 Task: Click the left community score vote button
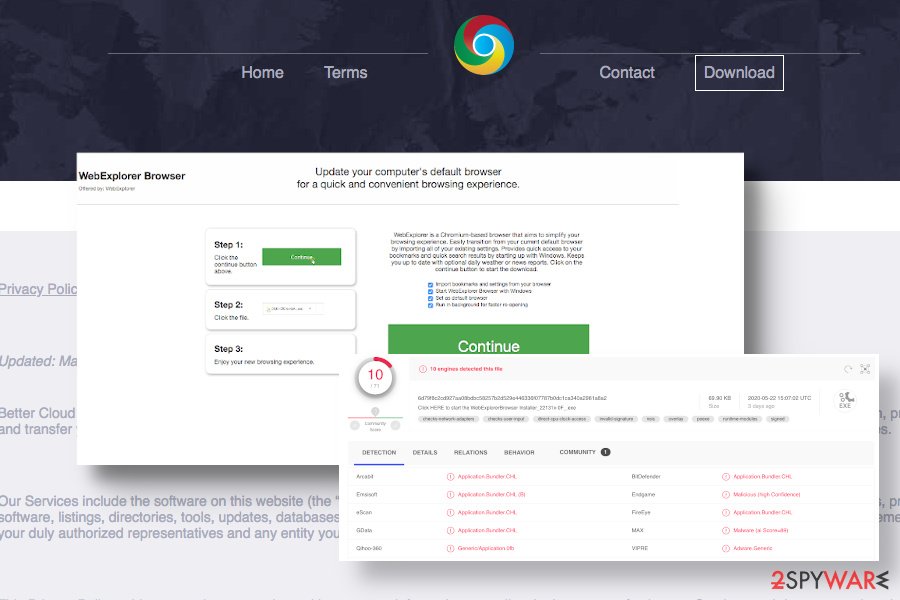[355, 425]
